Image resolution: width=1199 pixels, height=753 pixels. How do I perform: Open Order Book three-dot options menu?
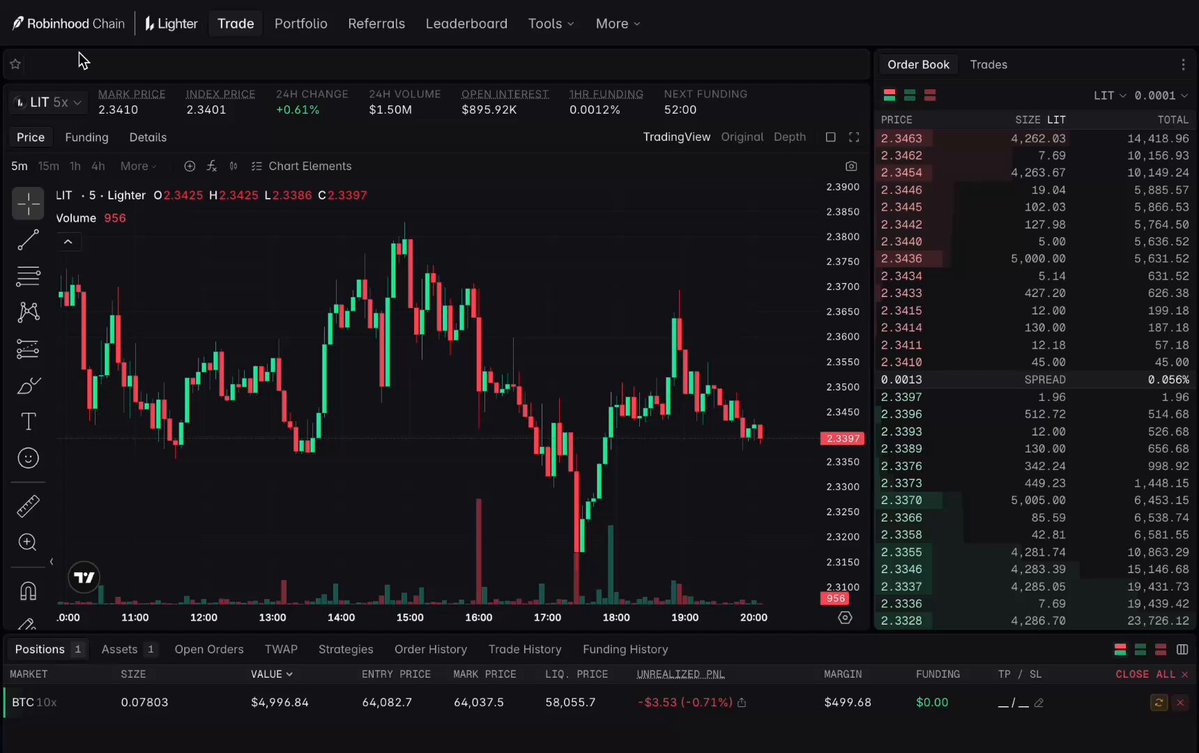click(x=1183, y=65)
